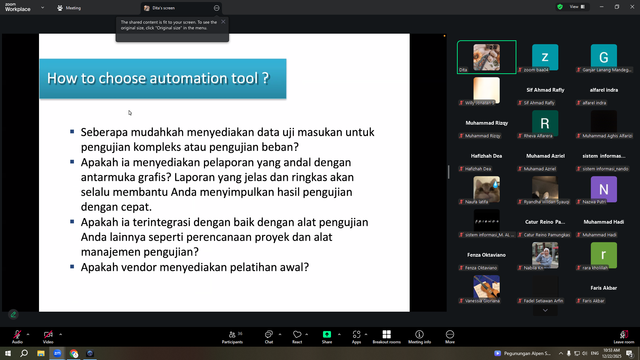Select the Sif Ahmad Rafly participant tile
The image size is (640, 360).
click(x=545, y=91)
